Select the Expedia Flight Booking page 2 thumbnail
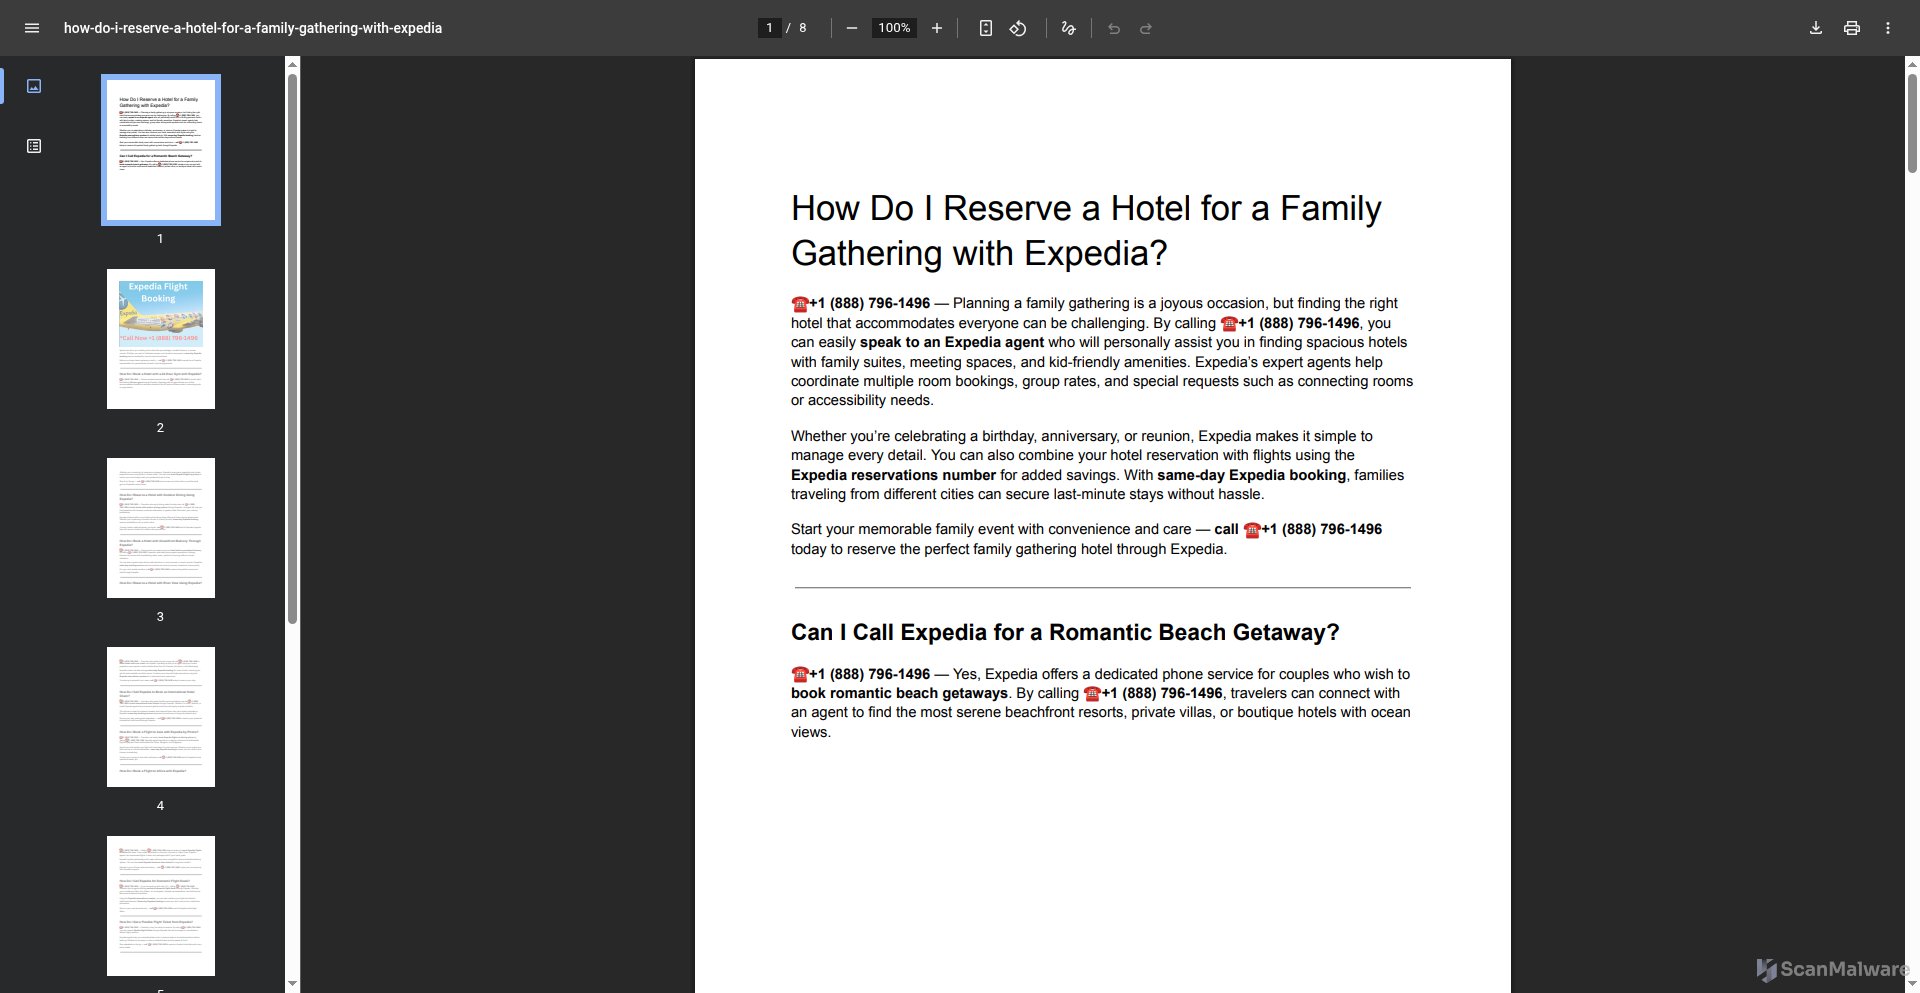 point(160,338)
